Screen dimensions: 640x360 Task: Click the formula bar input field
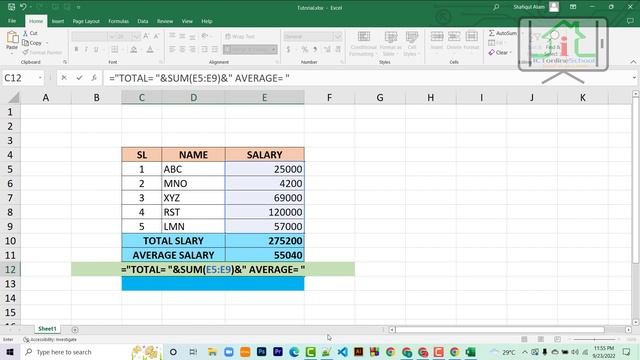(367, 78)
